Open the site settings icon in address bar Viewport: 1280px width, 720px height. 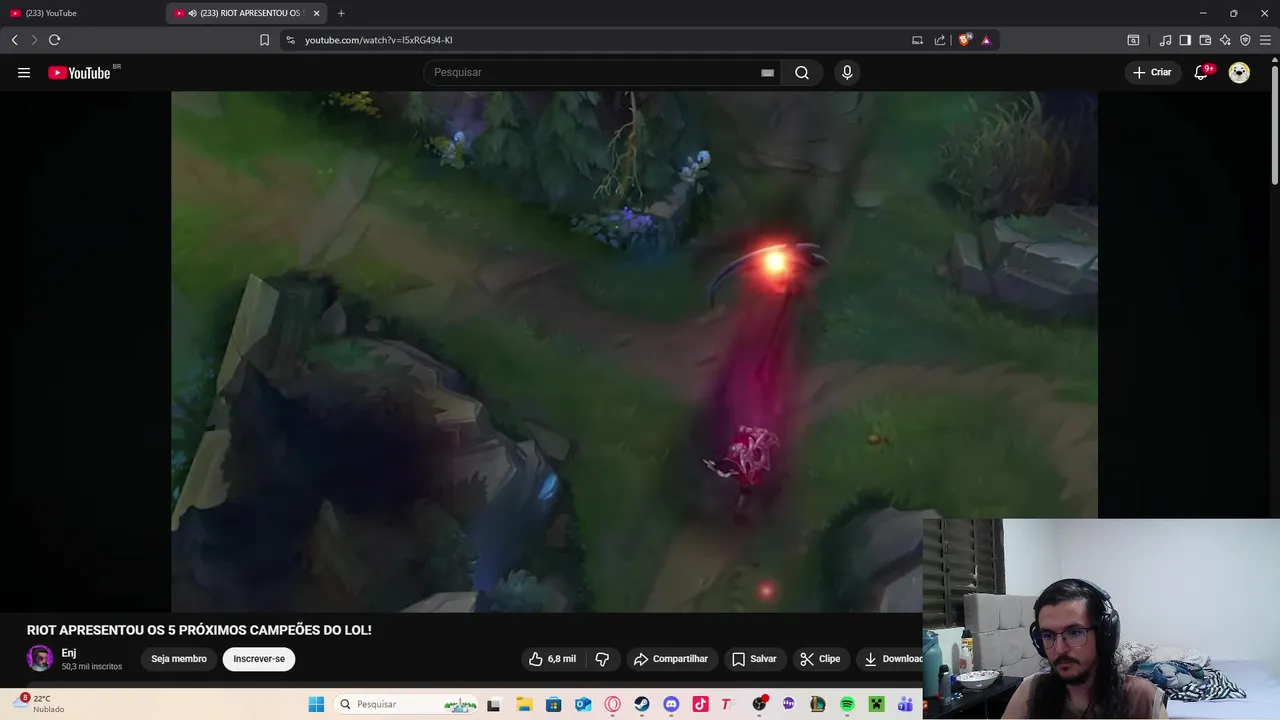[291, 40]
